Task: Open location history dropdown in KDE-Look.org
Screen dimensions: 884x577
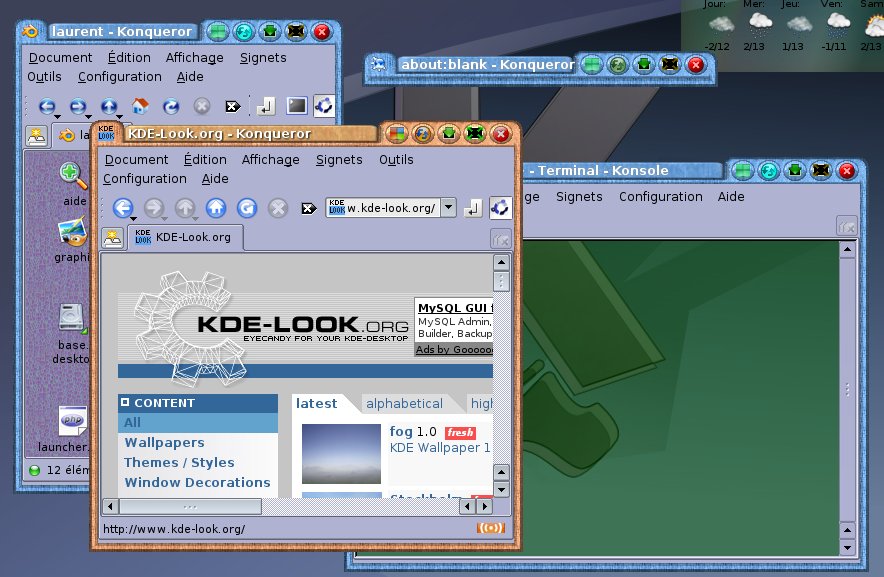Action: (448, 207)
